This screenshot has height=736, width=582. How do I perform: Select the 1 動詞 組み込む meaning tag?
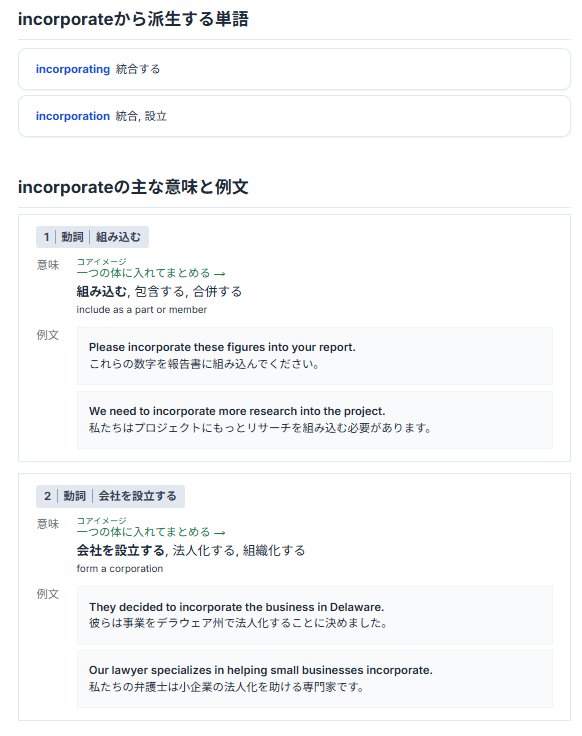tap(92, 237)
